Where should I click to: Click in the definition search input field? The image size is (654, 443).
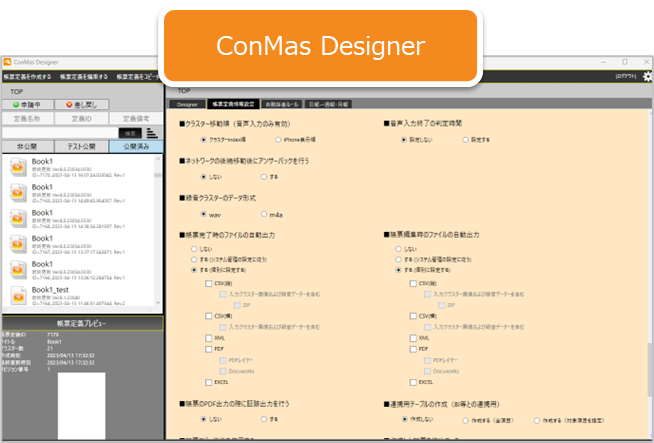point(58,132)
